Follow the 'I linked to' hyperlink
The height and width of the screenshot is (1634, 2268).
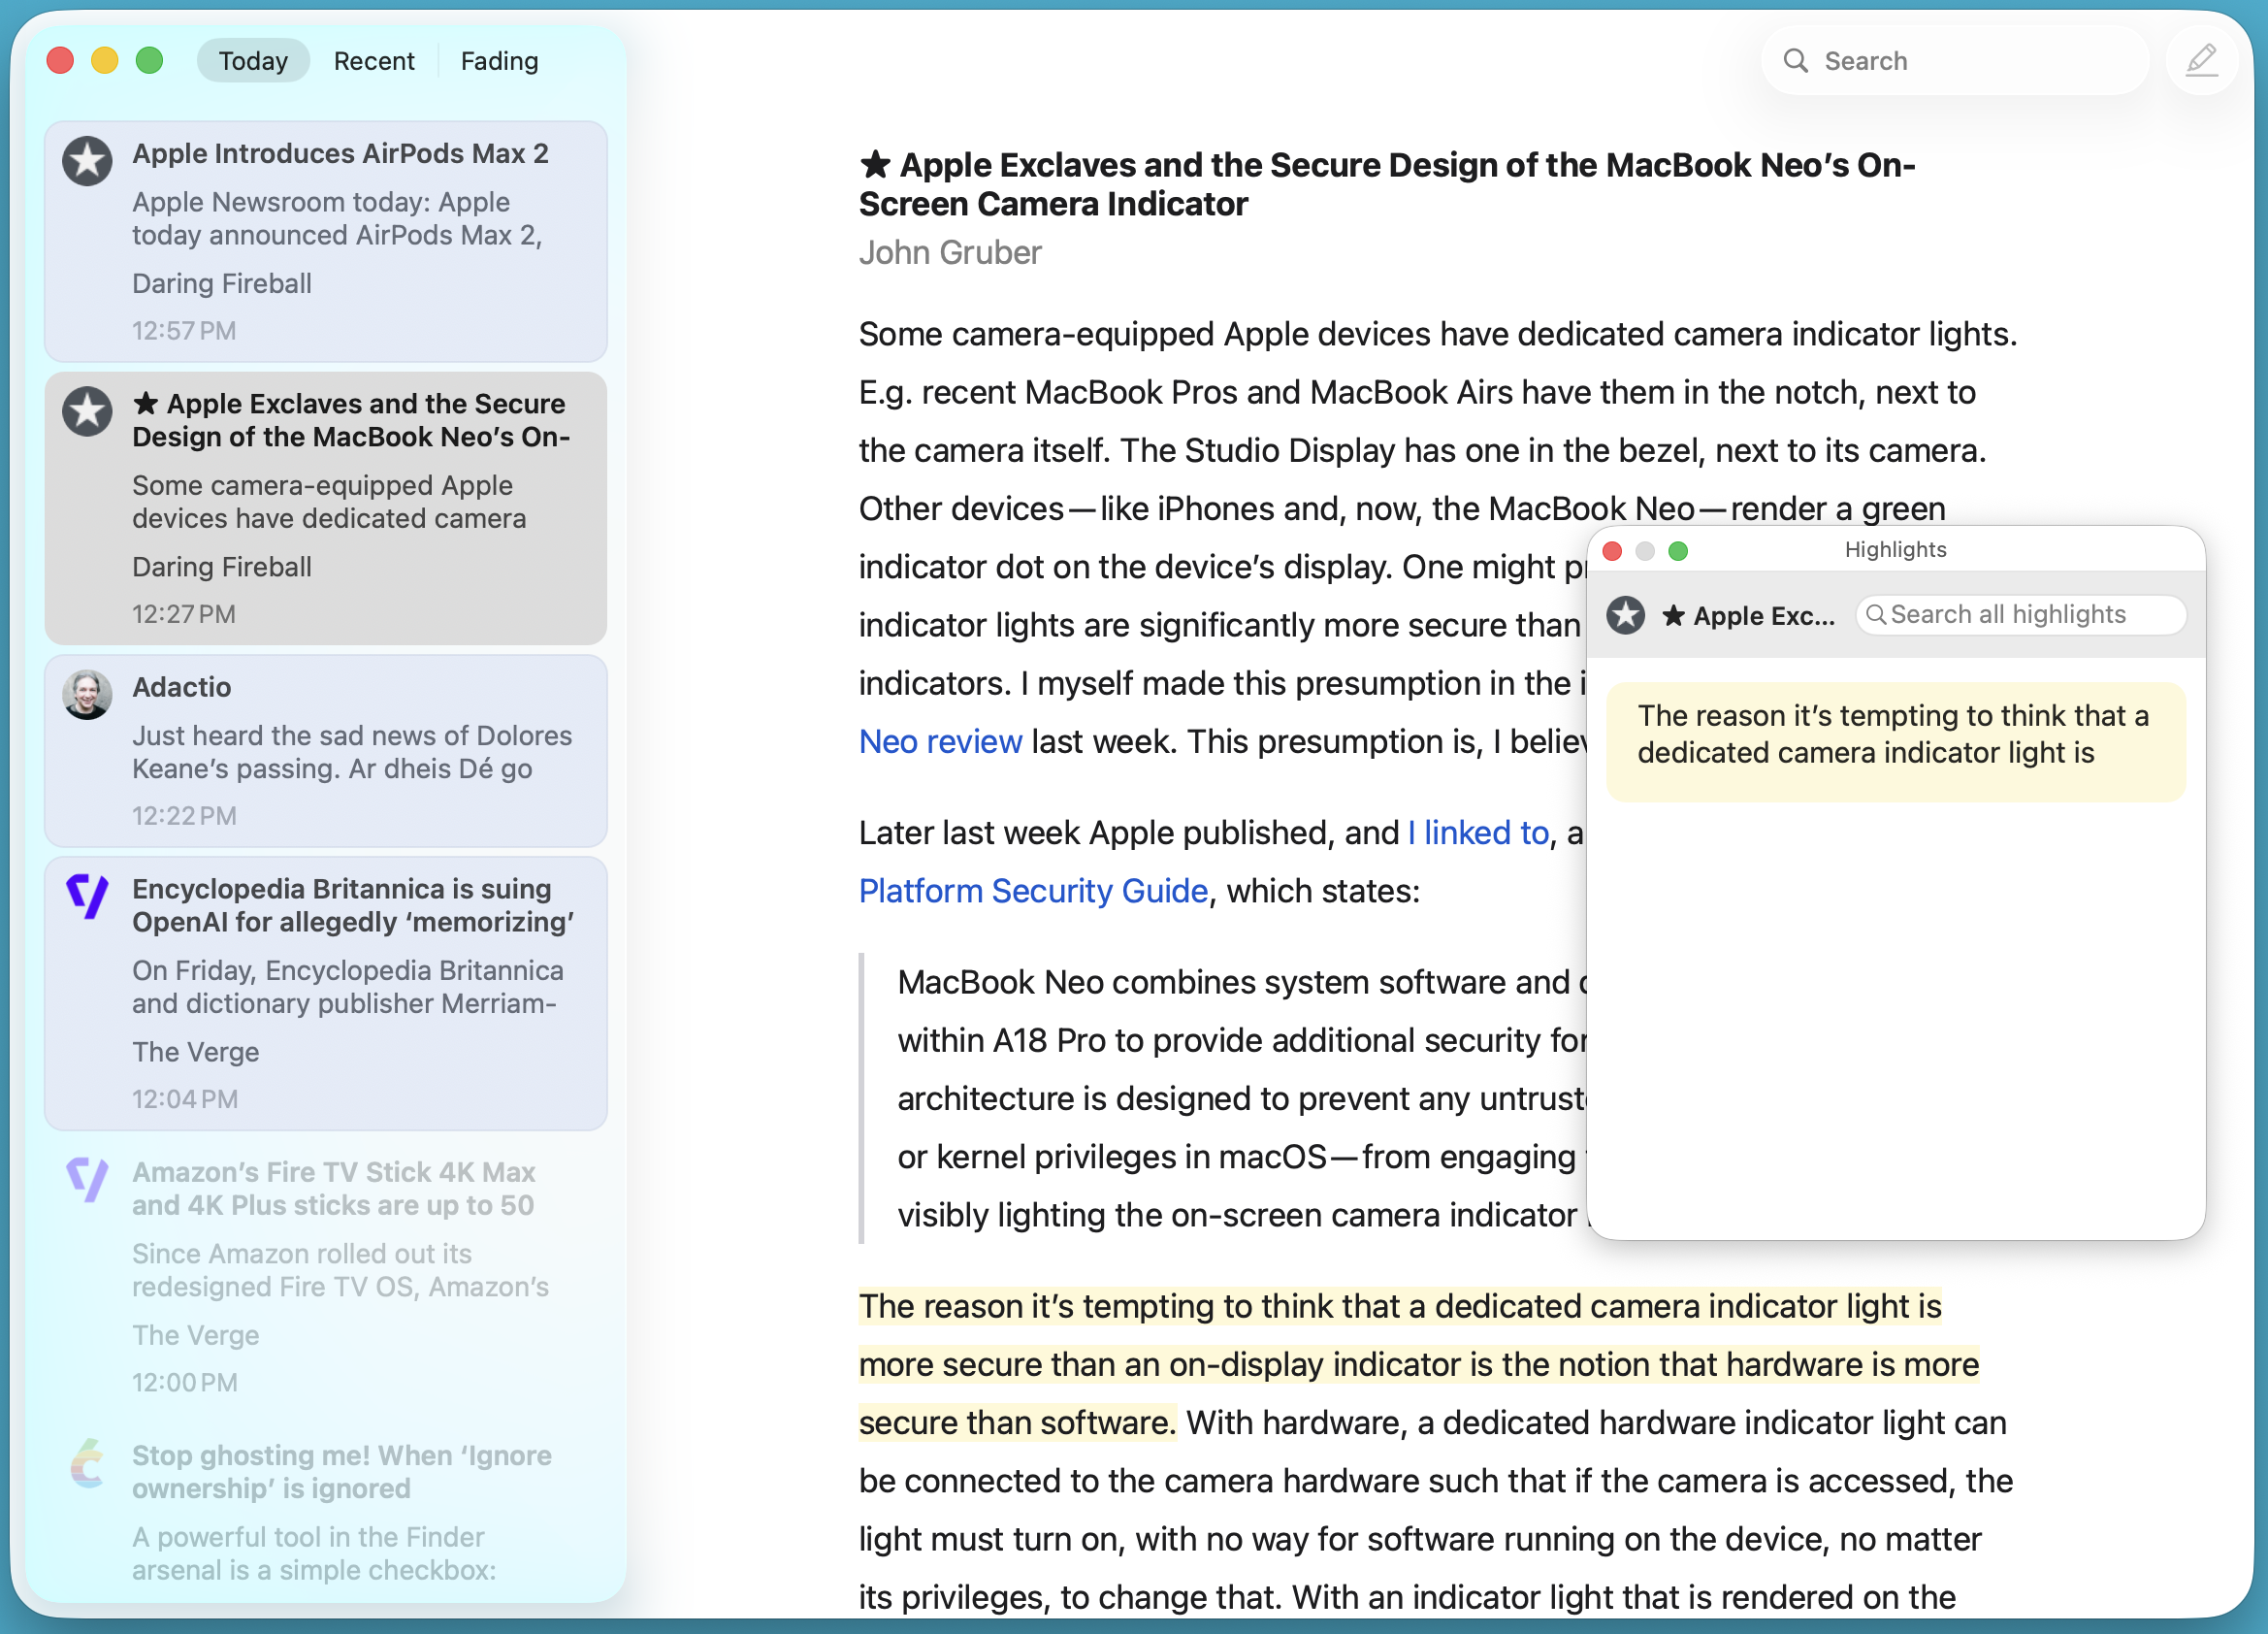tap(1478, 833)
